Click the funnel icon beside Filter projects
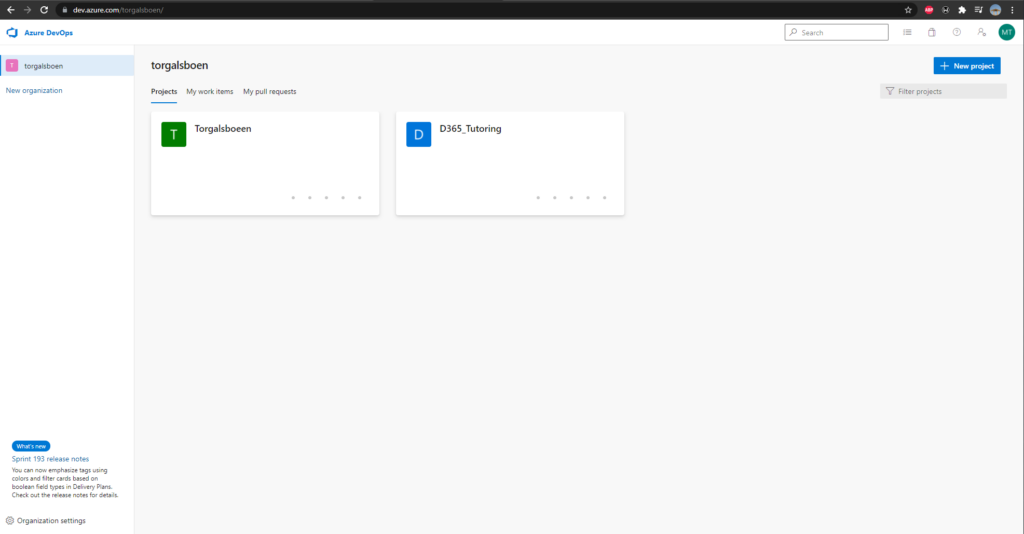 pos(889,91)
